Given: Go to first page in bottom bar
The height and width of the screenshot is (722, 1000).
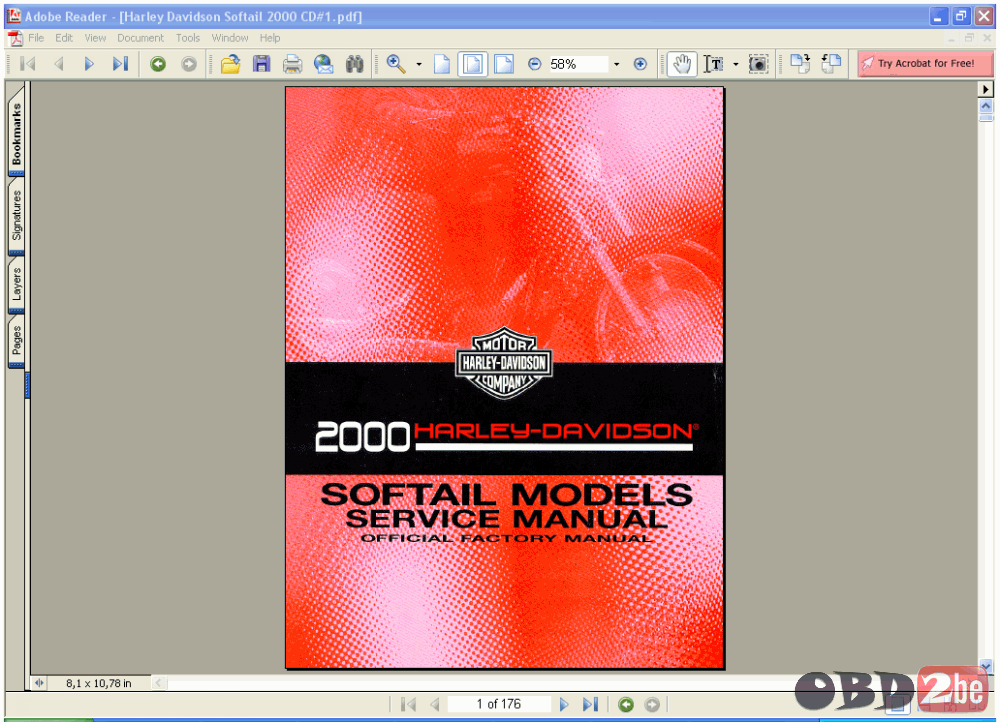Looking at the screenshot, I should 409,704.
